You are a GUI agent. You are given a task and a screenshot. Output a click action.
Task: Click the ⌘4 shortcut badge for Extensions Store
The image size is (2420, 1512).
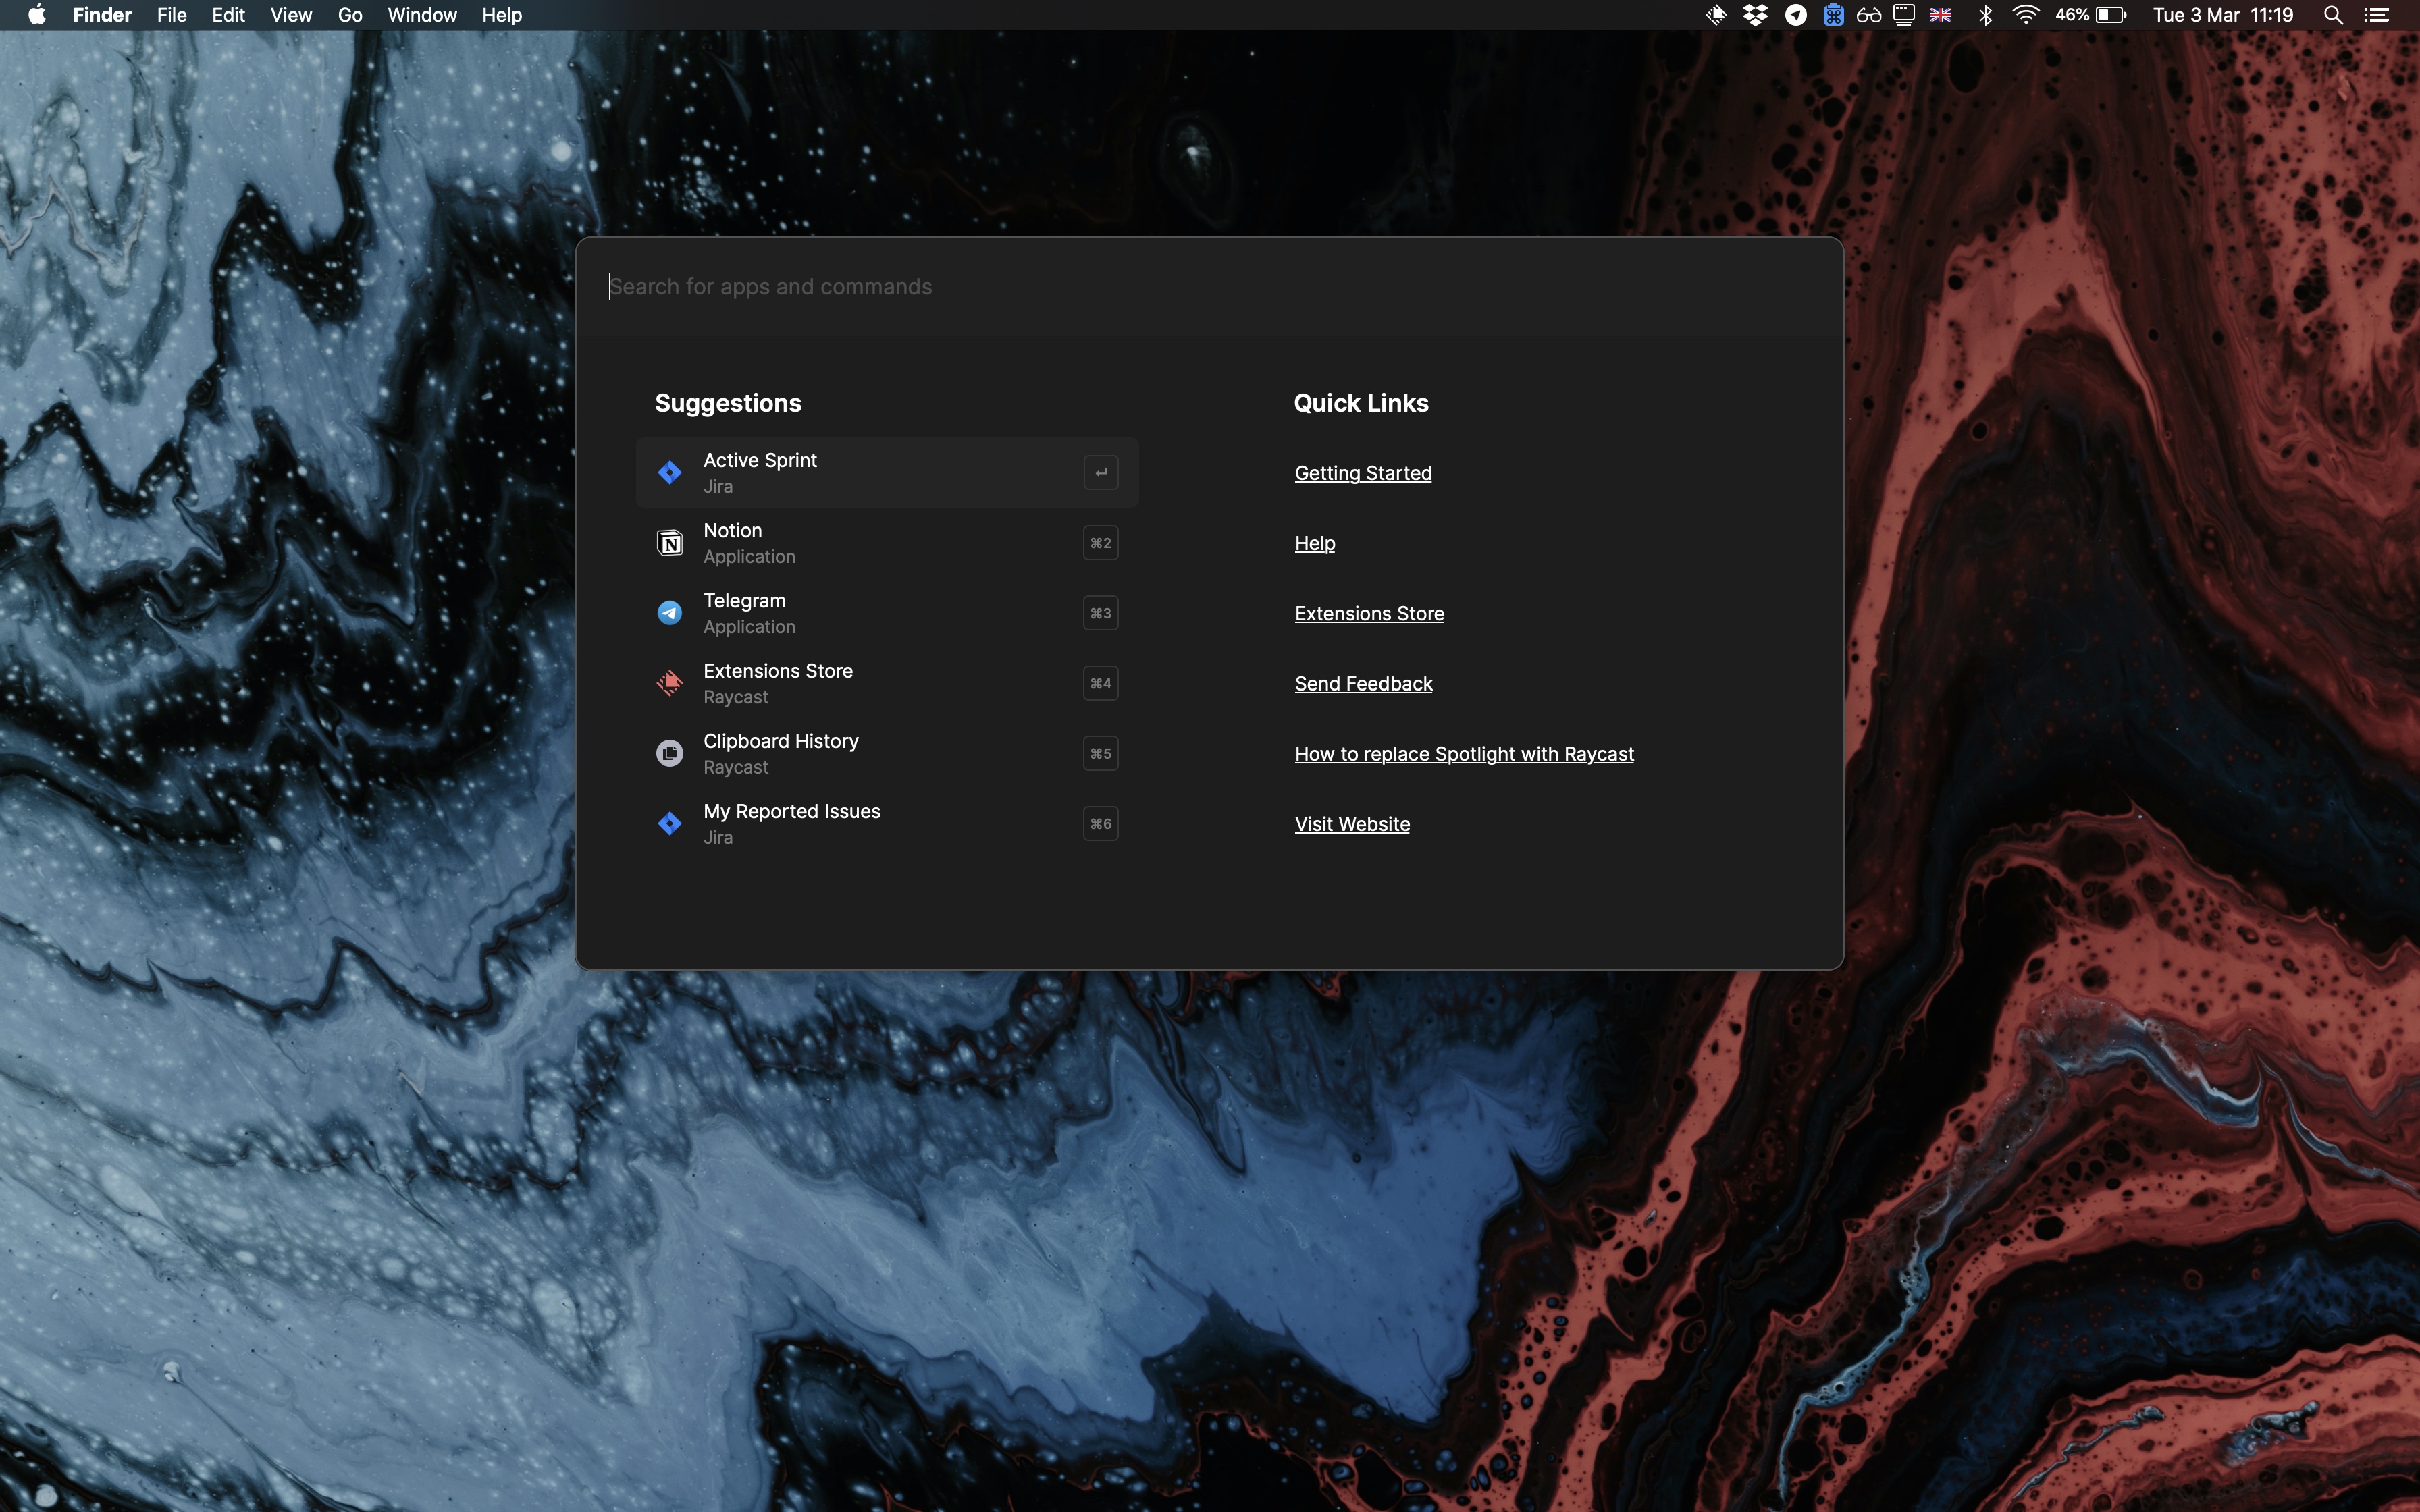pyautogui.click(x=1101, y=683)
